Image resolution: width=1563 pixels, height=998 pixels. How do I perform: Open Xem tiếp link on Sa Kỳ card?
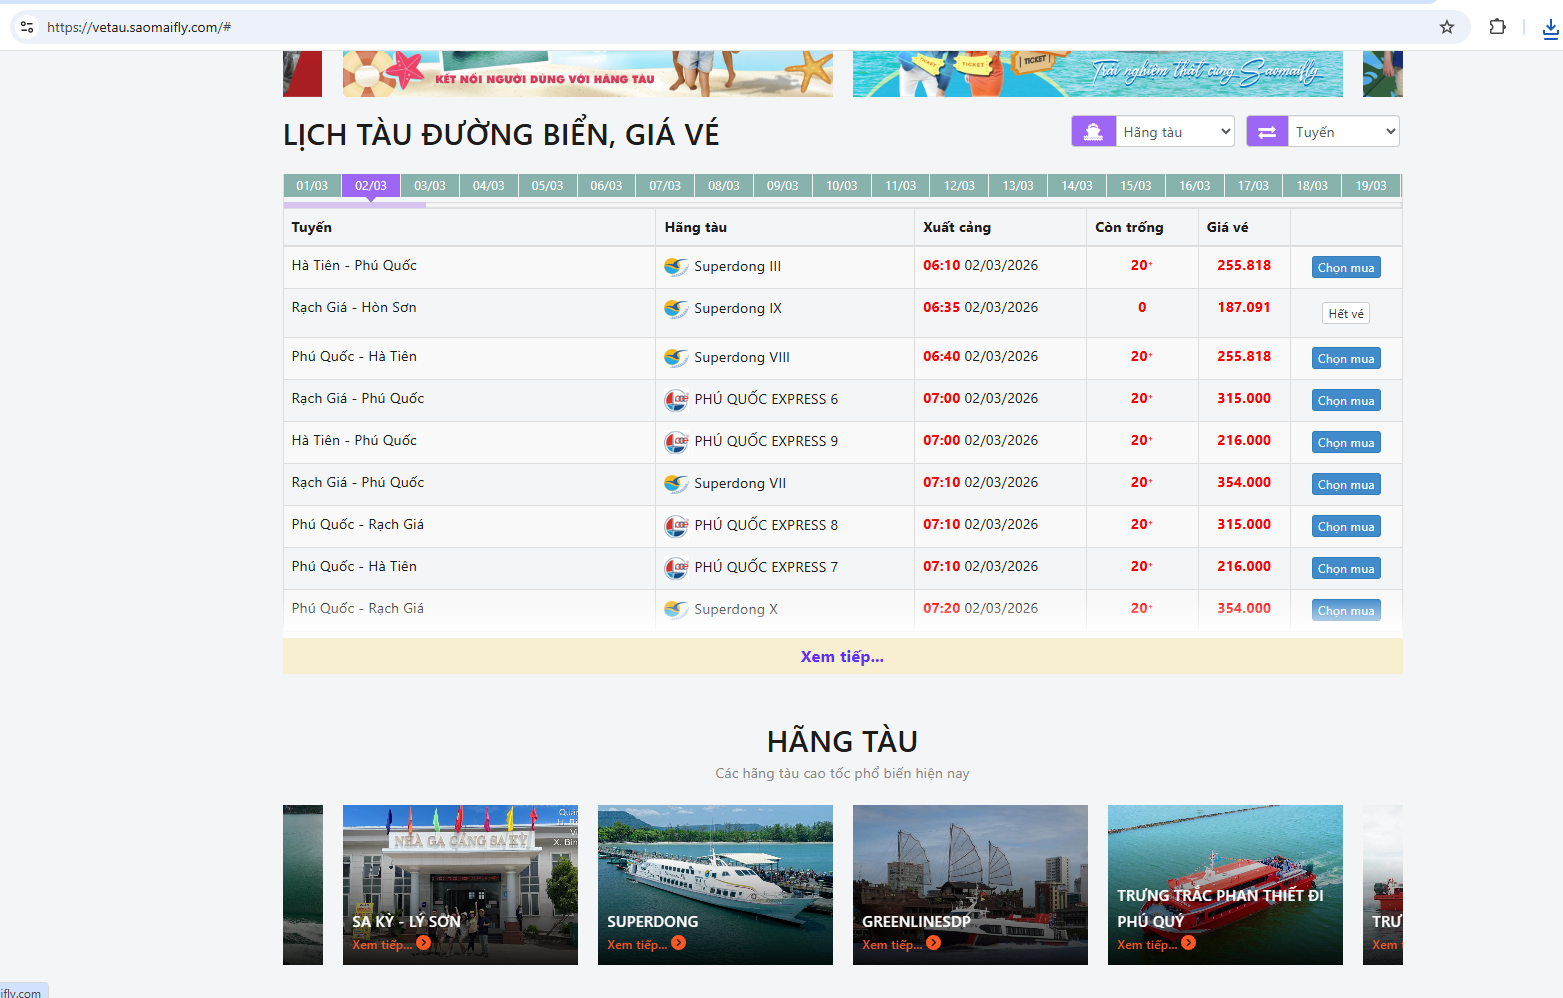382,945
